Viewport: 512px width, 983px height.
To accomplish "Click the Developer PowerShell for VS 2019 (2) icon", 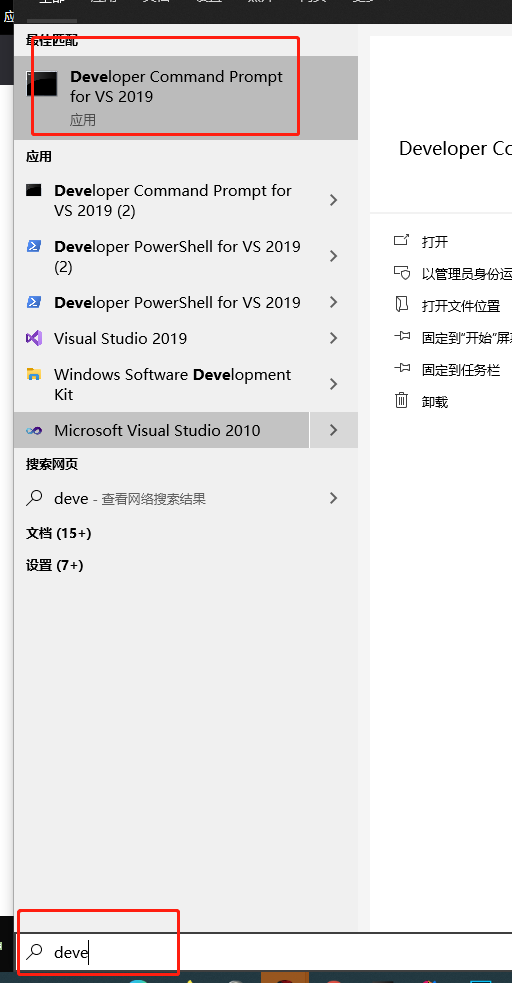I will [x=34, y=246].
